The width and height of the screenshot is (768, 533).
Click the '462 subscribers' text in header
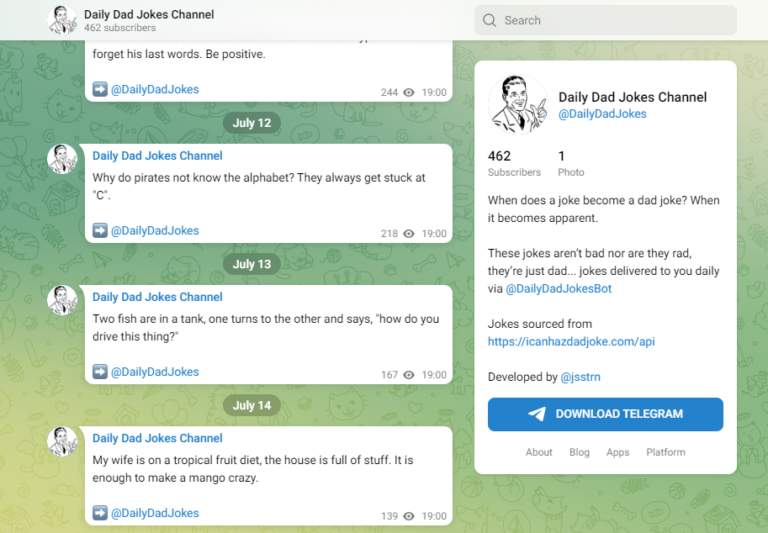(x=120, y=28)
